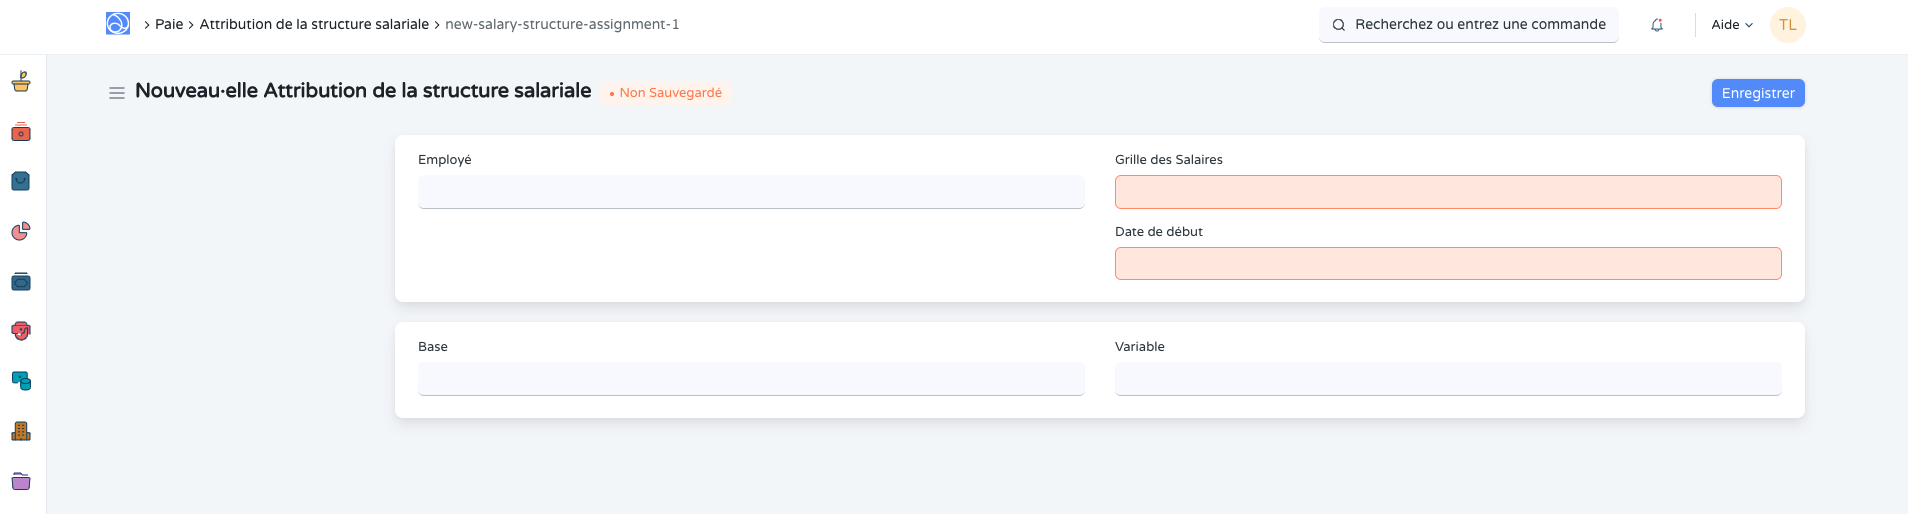Toggle the sidebar with the hamburger icon
Screen dimensions: 1908x514
[117, 93]
